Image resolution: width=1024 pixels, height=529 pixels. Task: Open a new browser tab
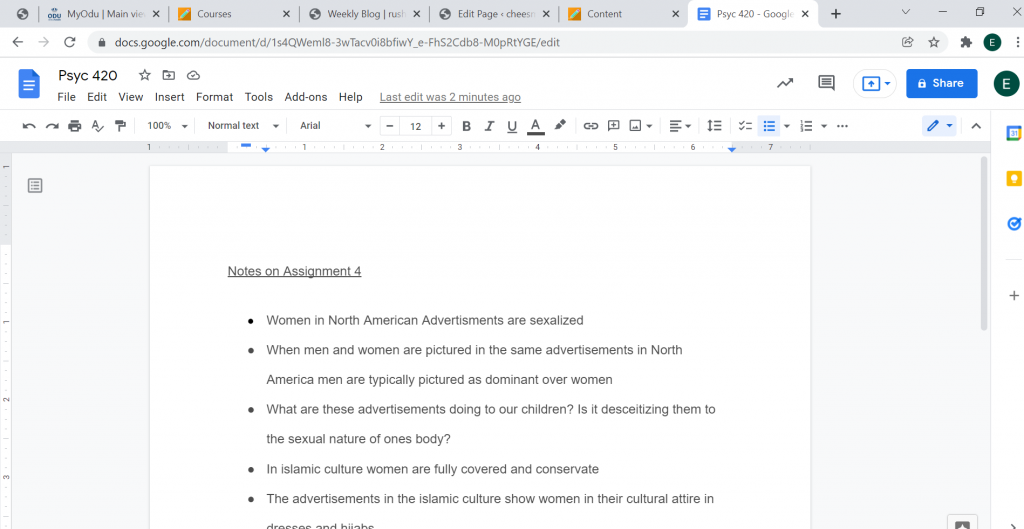(836, 14)
